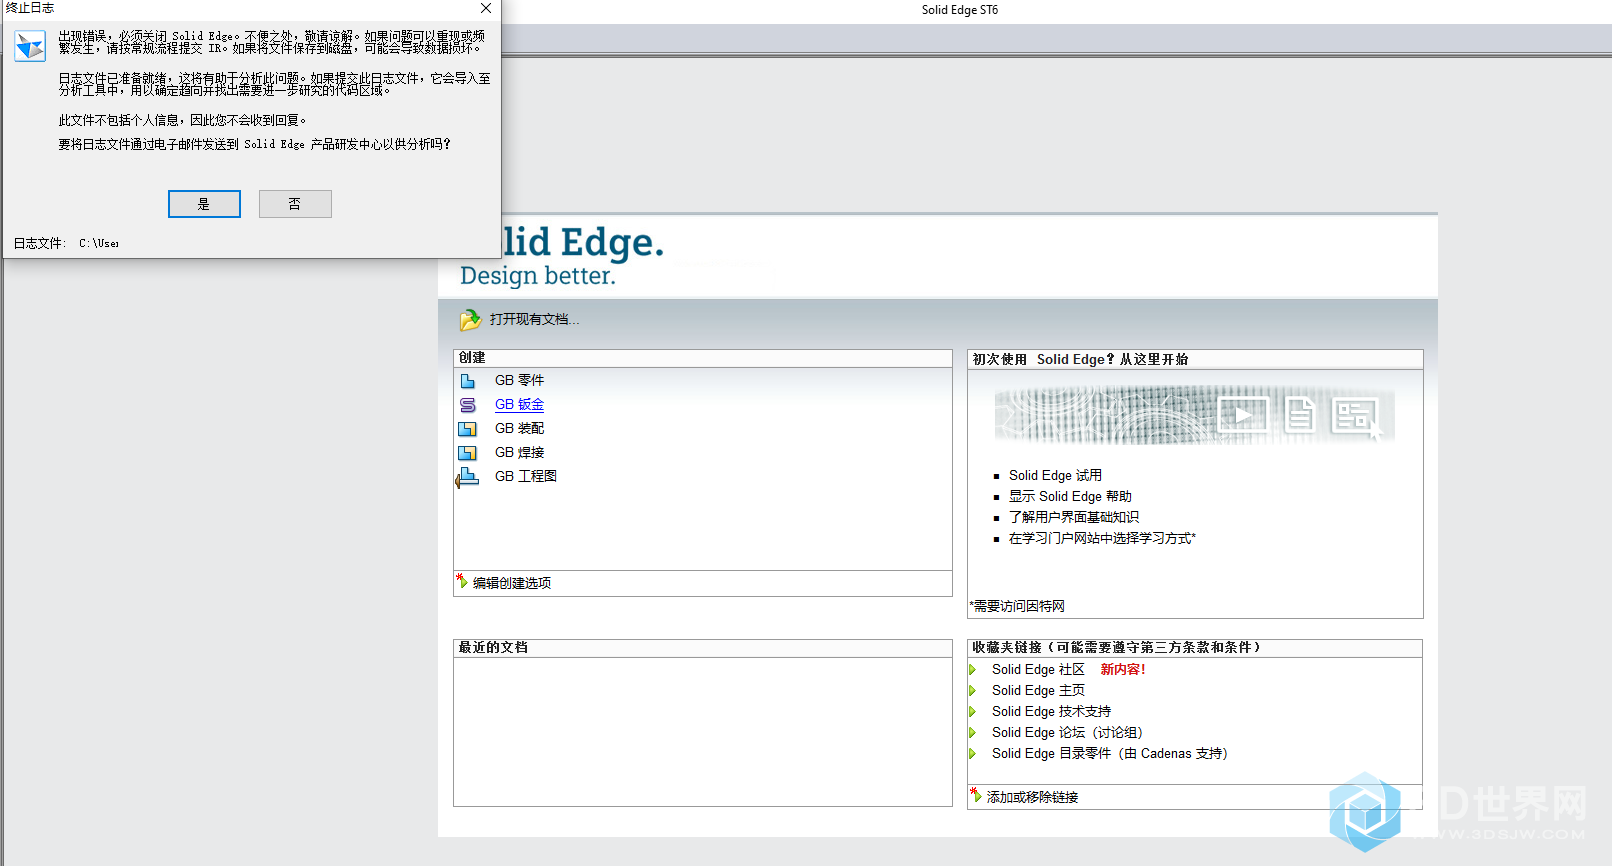
Task: Click the 新内容! red label
Action: click(x=1123, y=669)
